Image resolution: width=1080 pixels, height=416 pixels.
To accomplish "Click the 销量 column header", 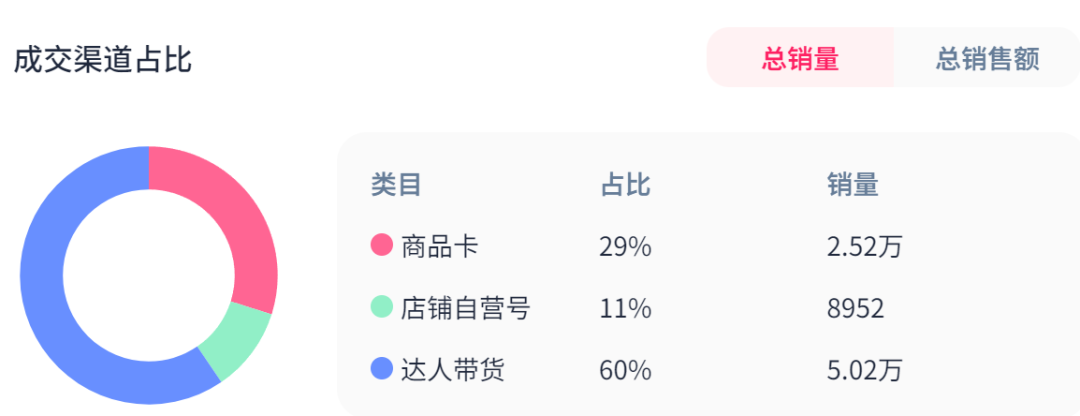I will pyautogui.click(x=852, y=185).
